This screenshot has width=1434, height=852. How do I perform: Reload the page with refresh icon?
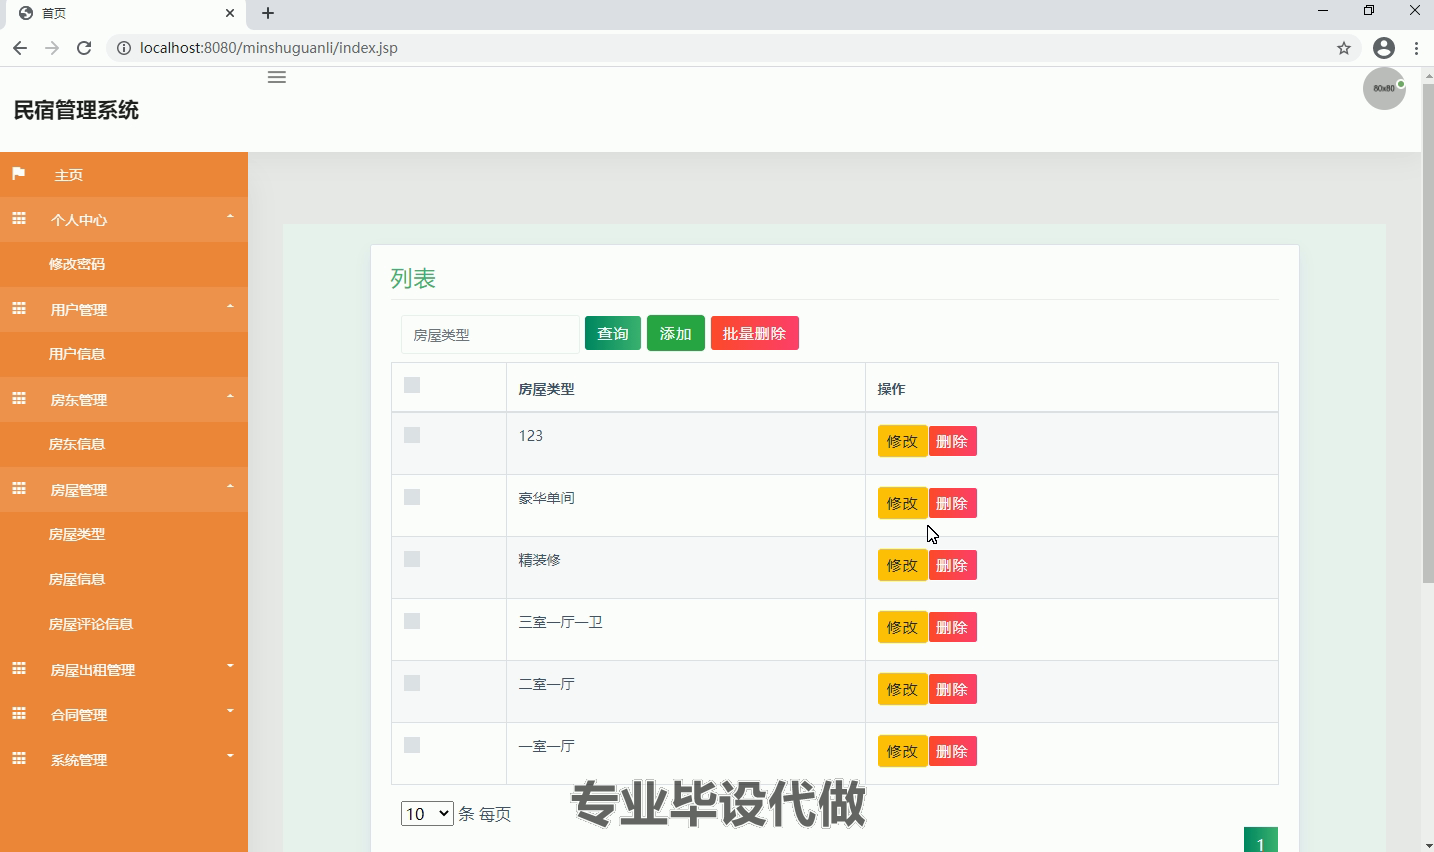coord(84,48)
